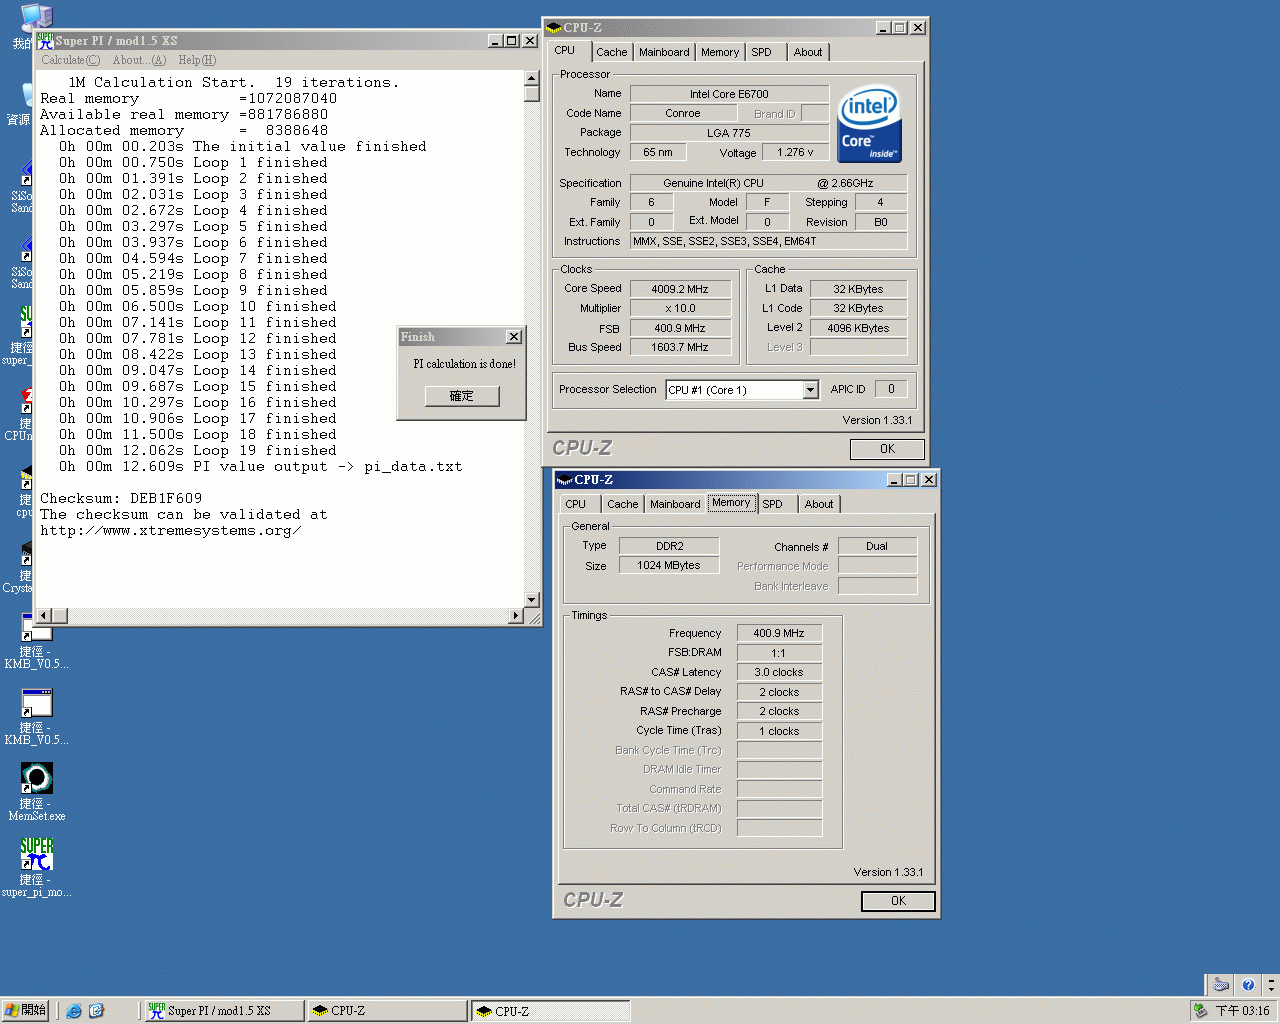The width and height of the screenshot is (1280, 1024).
Task: Click the Voltage value 1.276 v
Action: pyautogui.click(x=796, y=152)
